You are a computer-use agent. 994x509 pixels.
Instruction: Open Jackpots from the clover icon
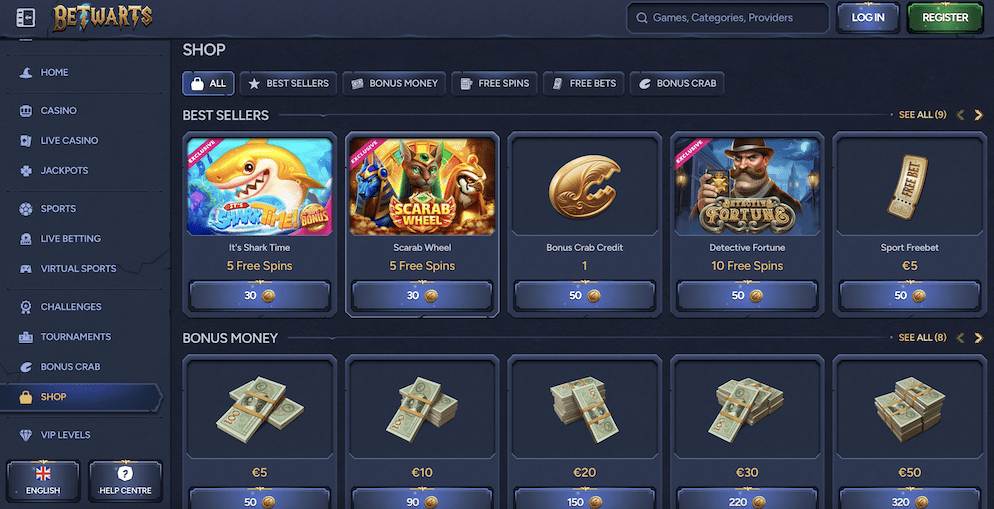coord(26,171)
